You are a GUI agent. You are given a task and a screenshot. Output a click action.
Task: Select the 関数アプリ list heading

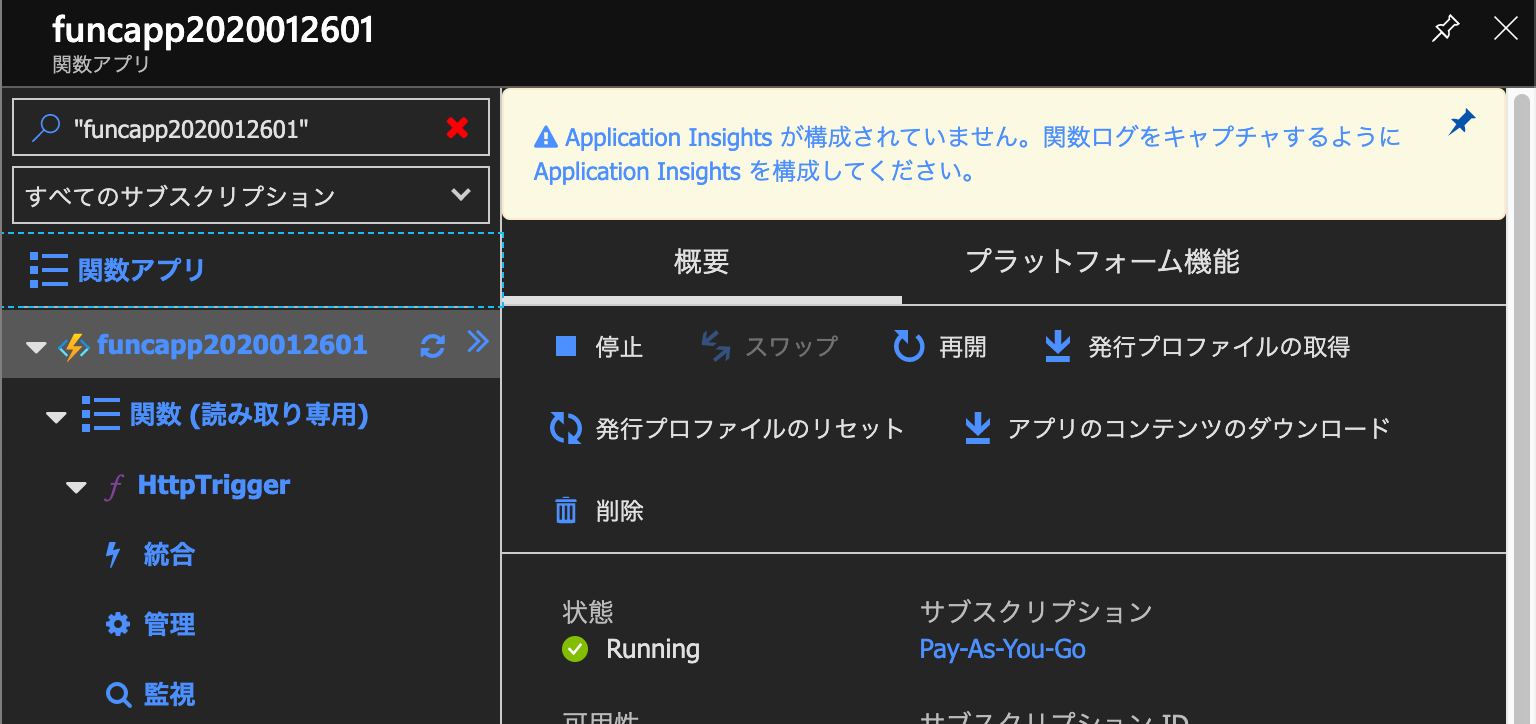[x=141, y=270]
